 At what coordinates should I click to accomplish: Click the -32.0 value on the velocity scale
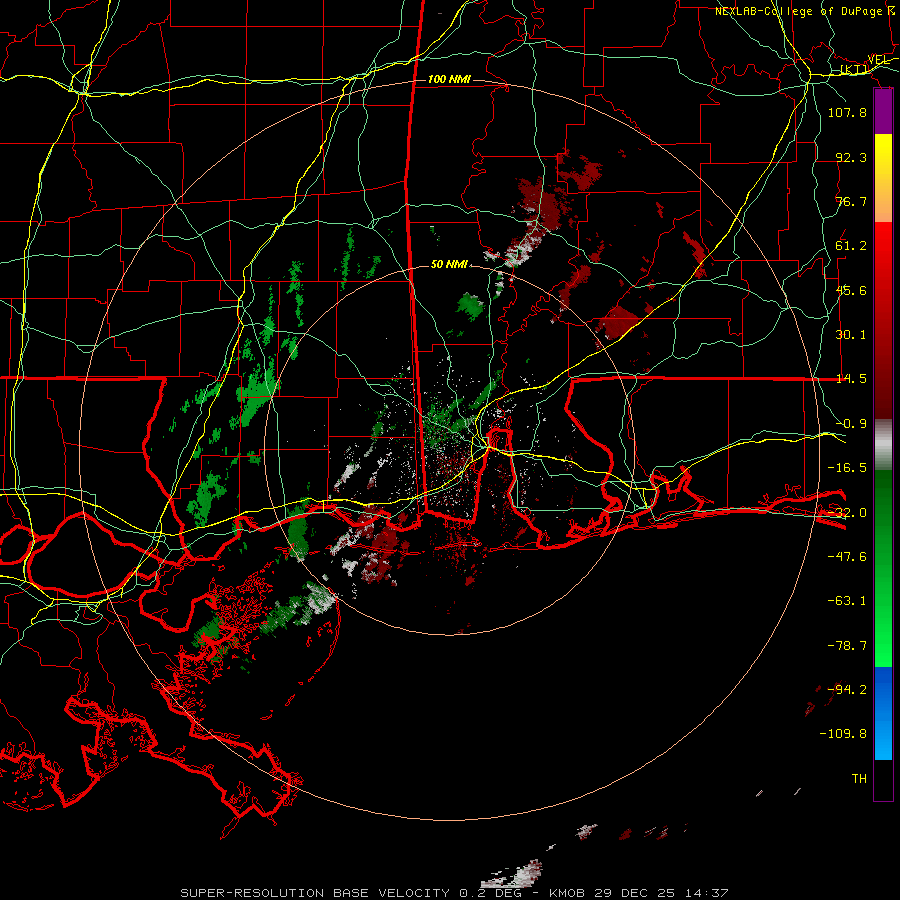[847, 513]
